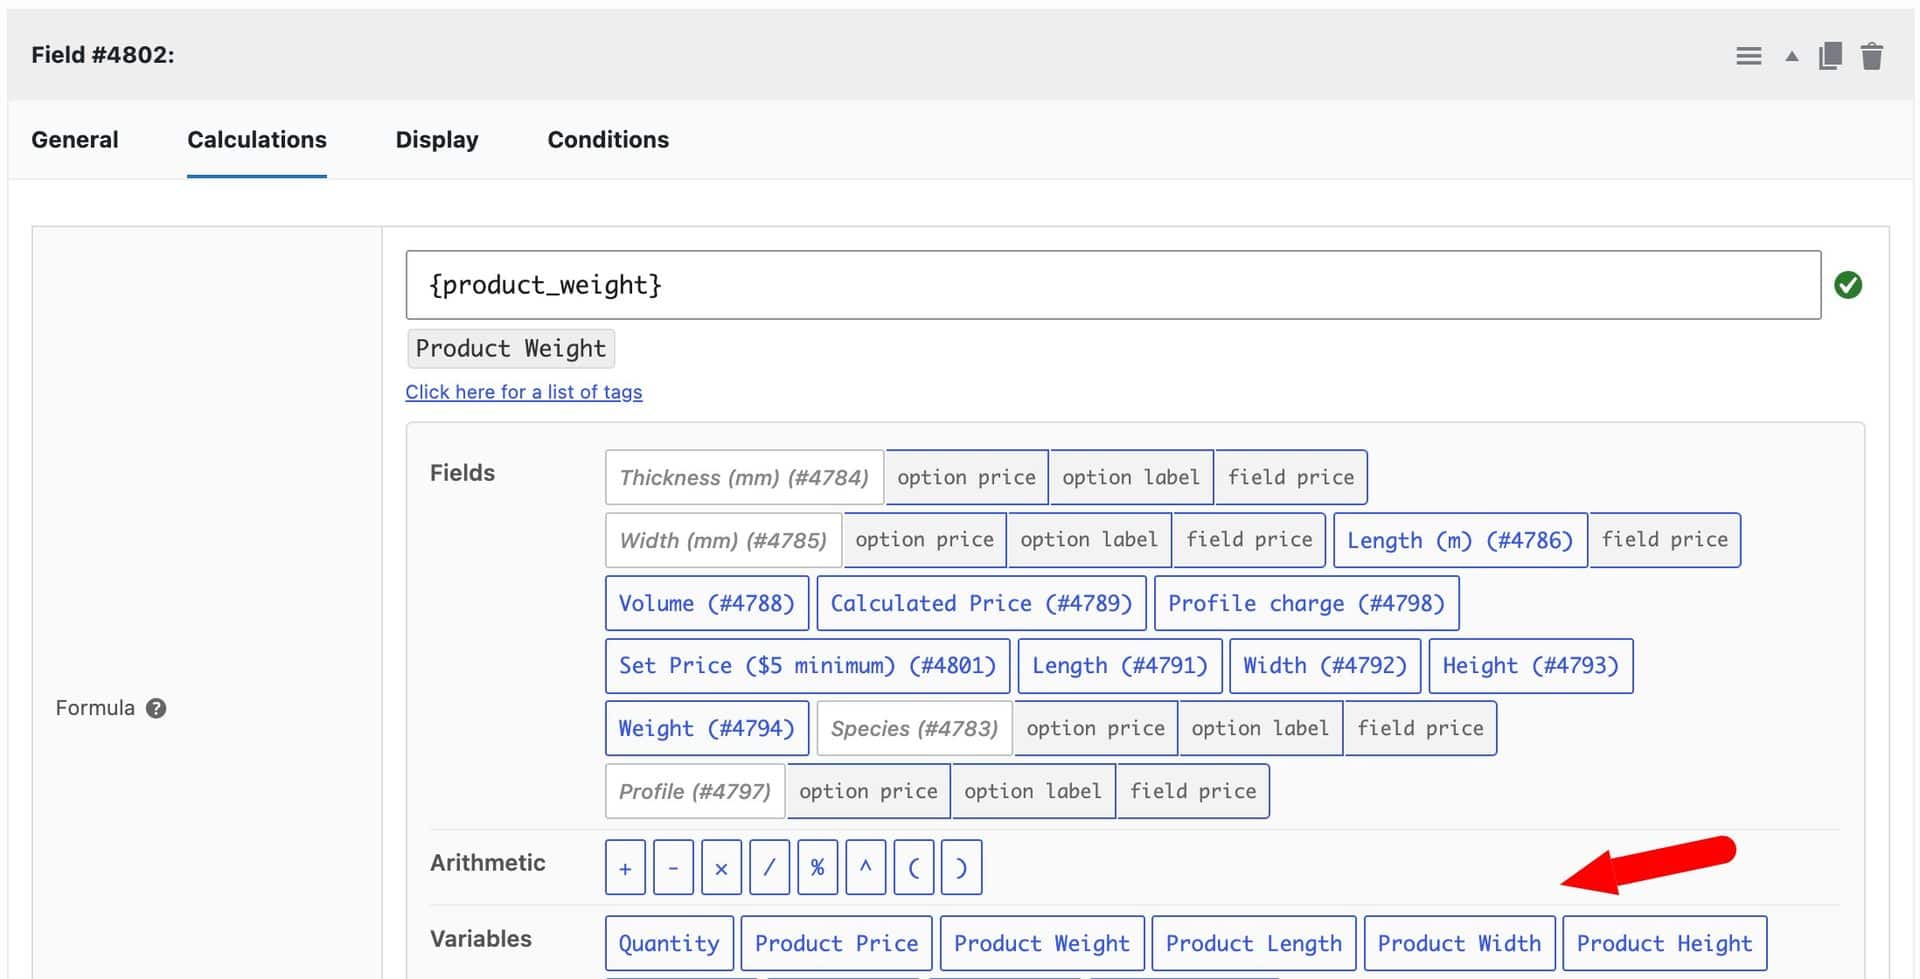Add the Product Height variable
This screenshot has width=1920, height=979.
coord(1665,943)
